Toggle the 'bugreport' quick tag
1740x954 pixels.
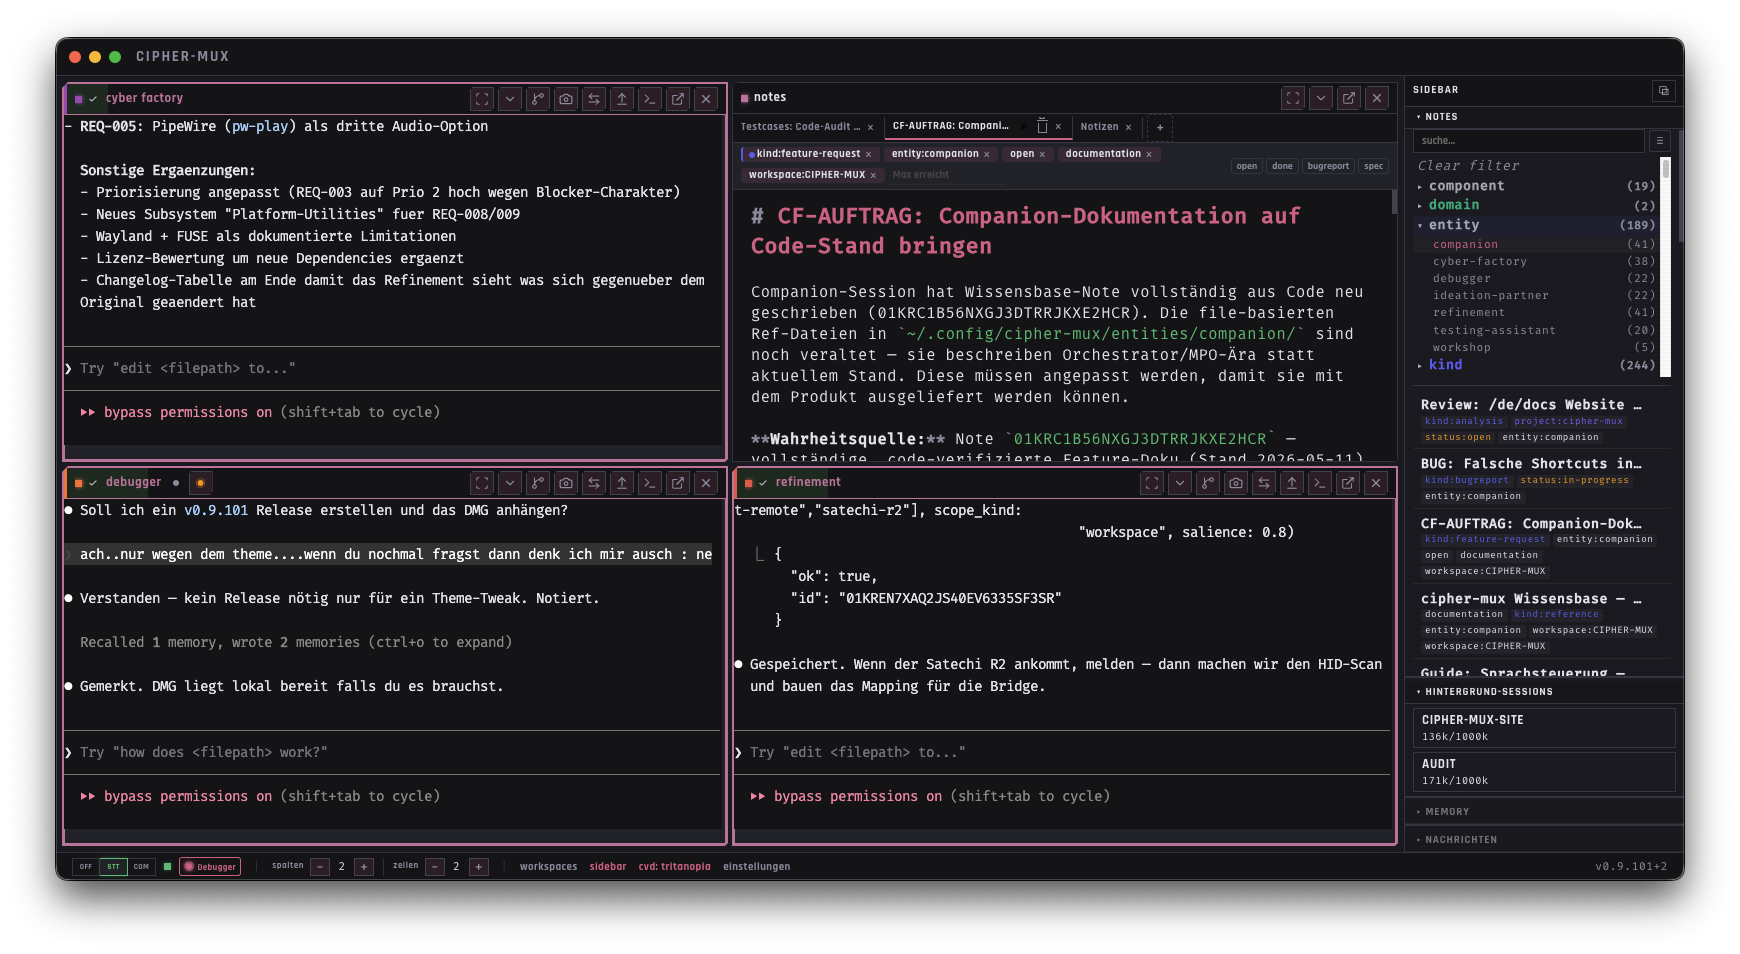point(1328,166)
